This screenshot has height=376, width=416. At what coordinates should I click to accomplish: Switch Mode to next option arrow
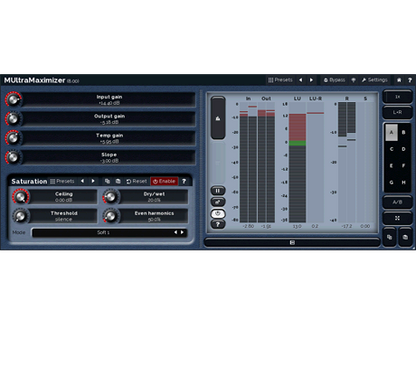182,232
